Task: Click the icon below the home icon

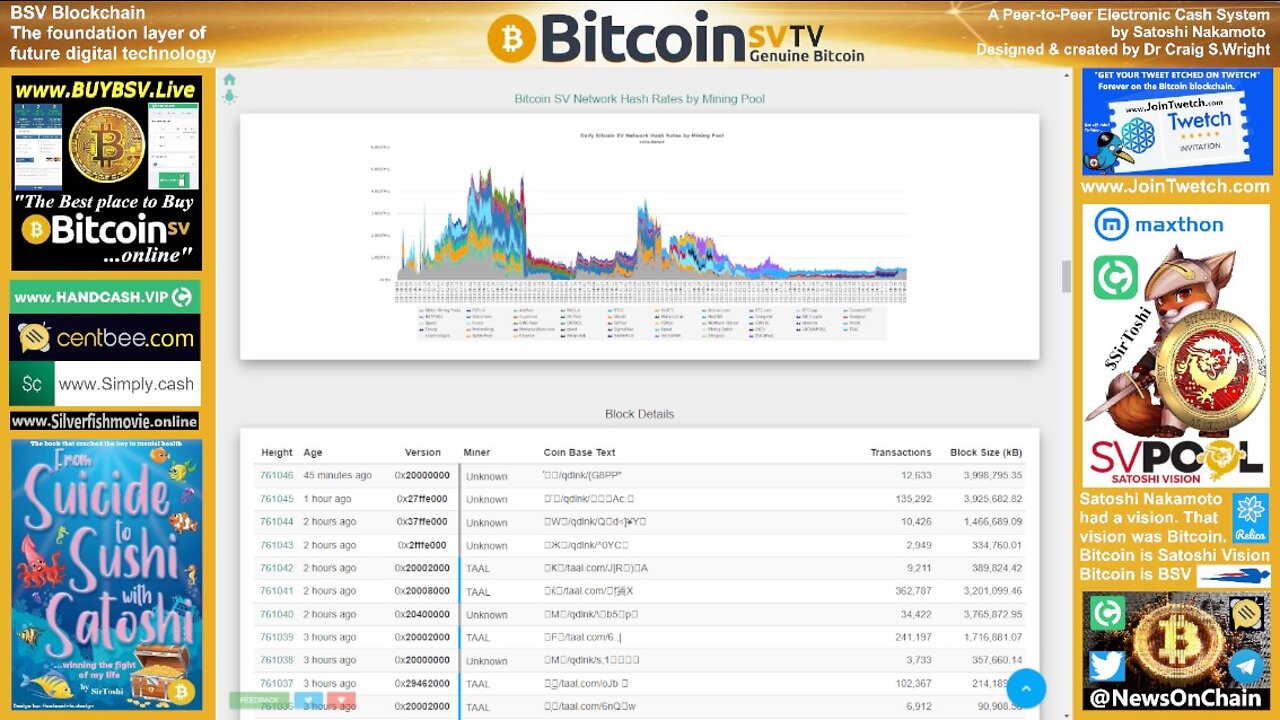Action: (x=229, y=97)
